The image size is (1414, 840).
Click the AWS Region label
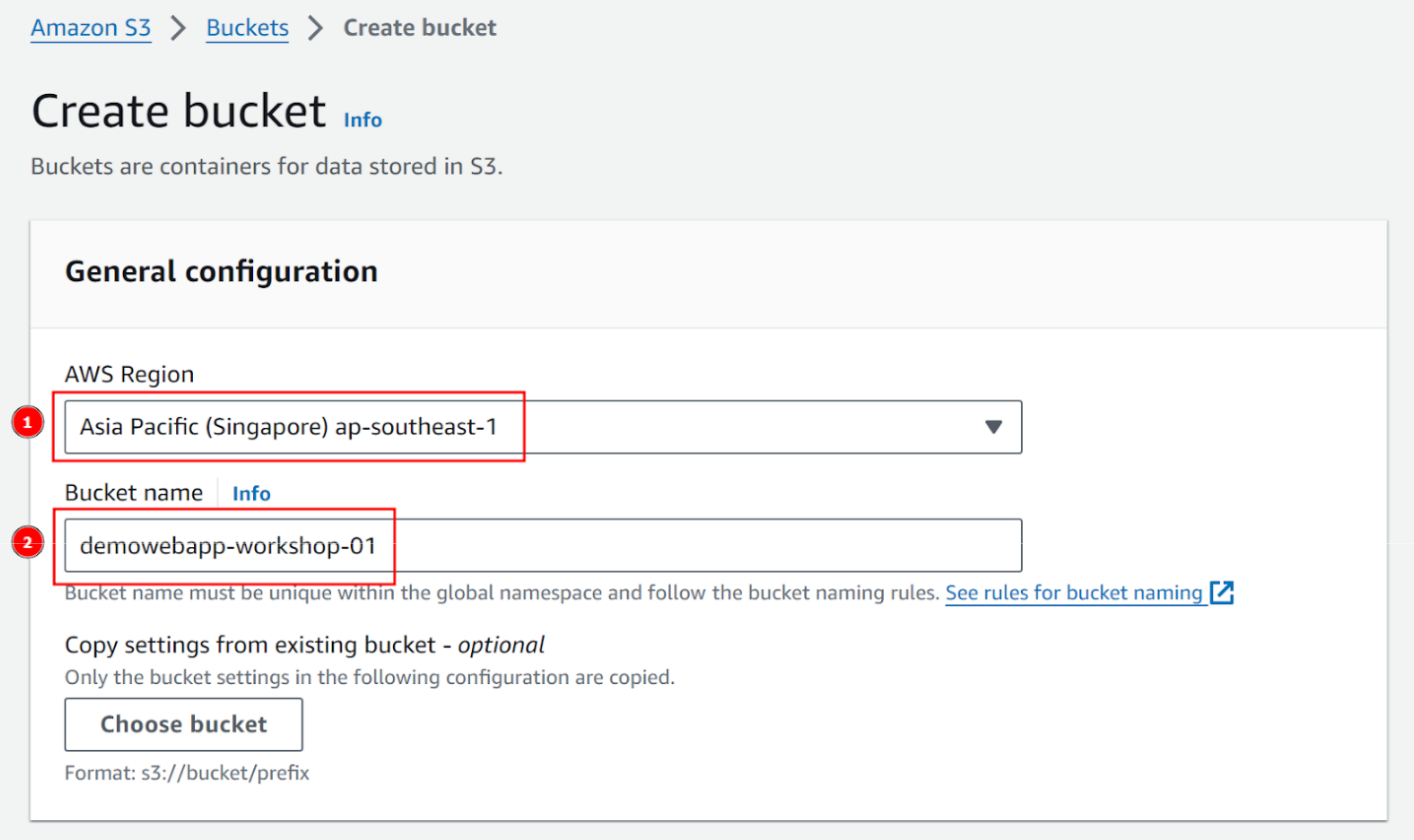tap(130, 374)
